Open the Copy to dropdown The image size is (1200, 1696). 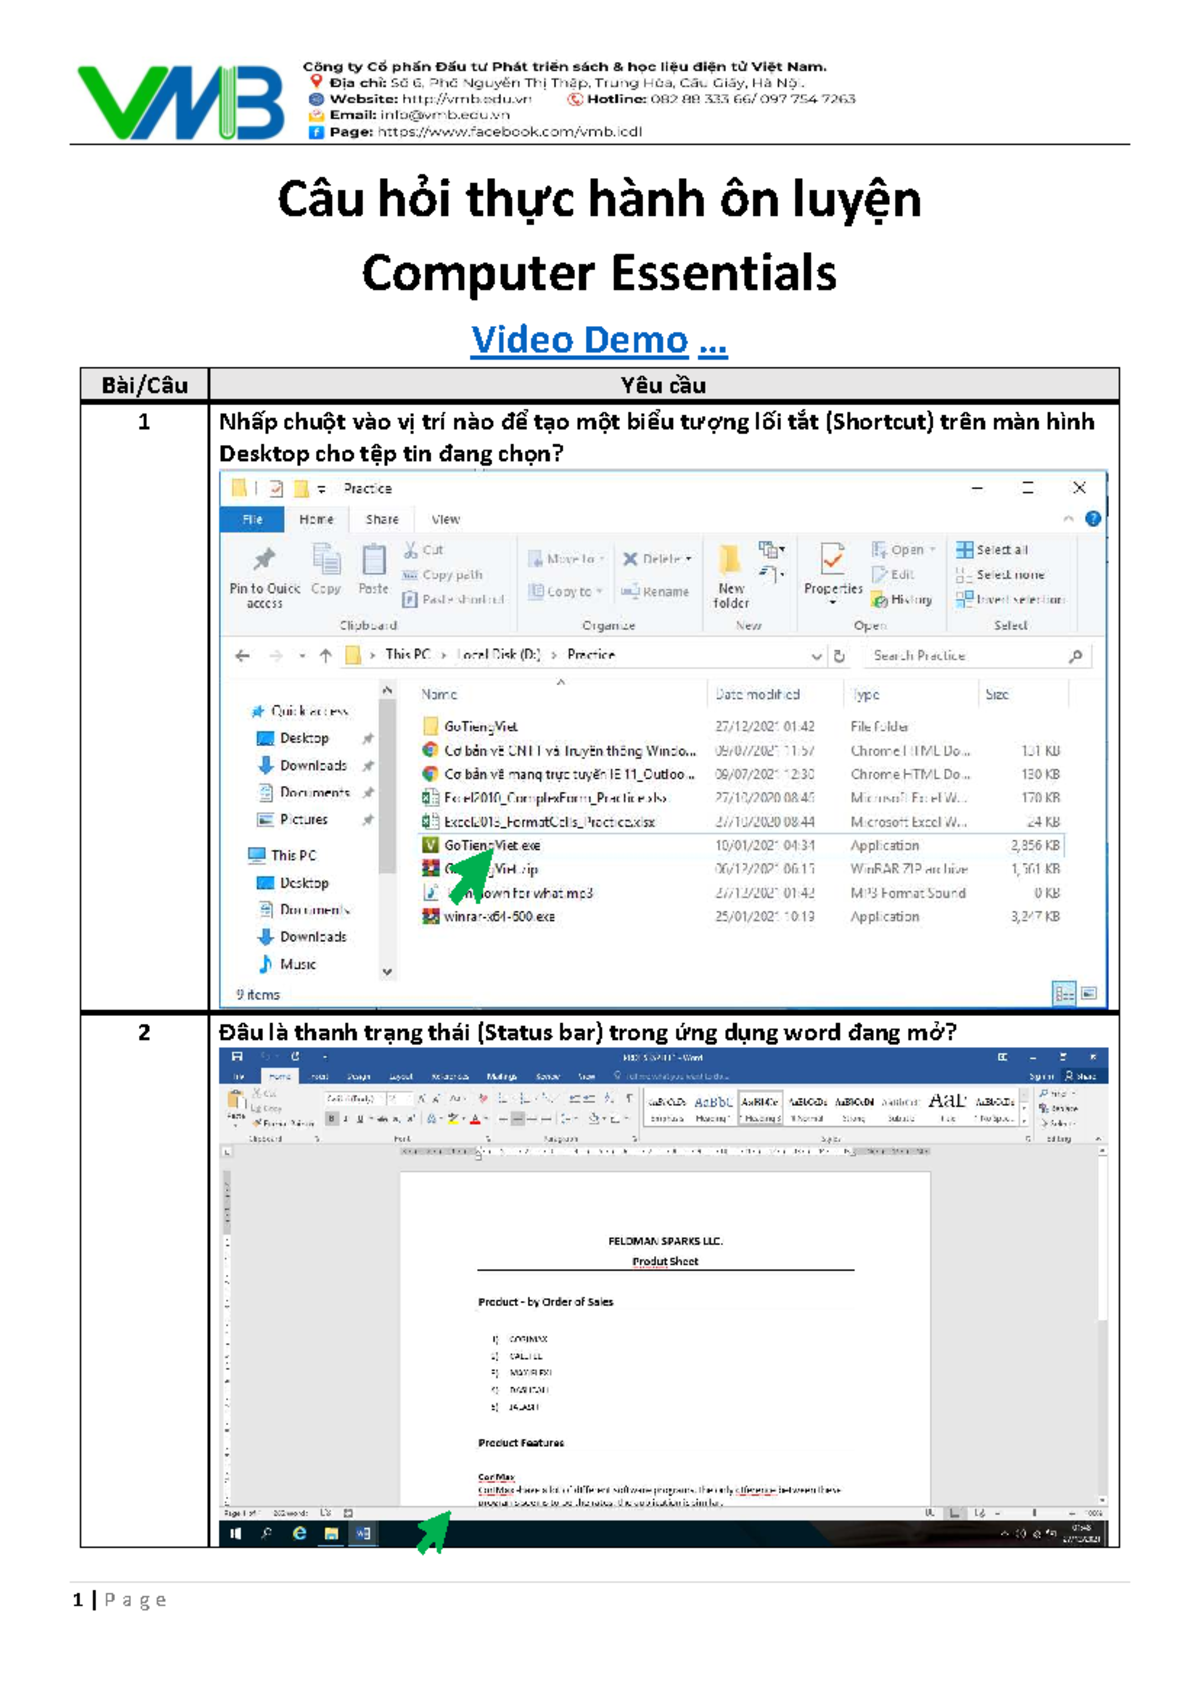[565, 592]
